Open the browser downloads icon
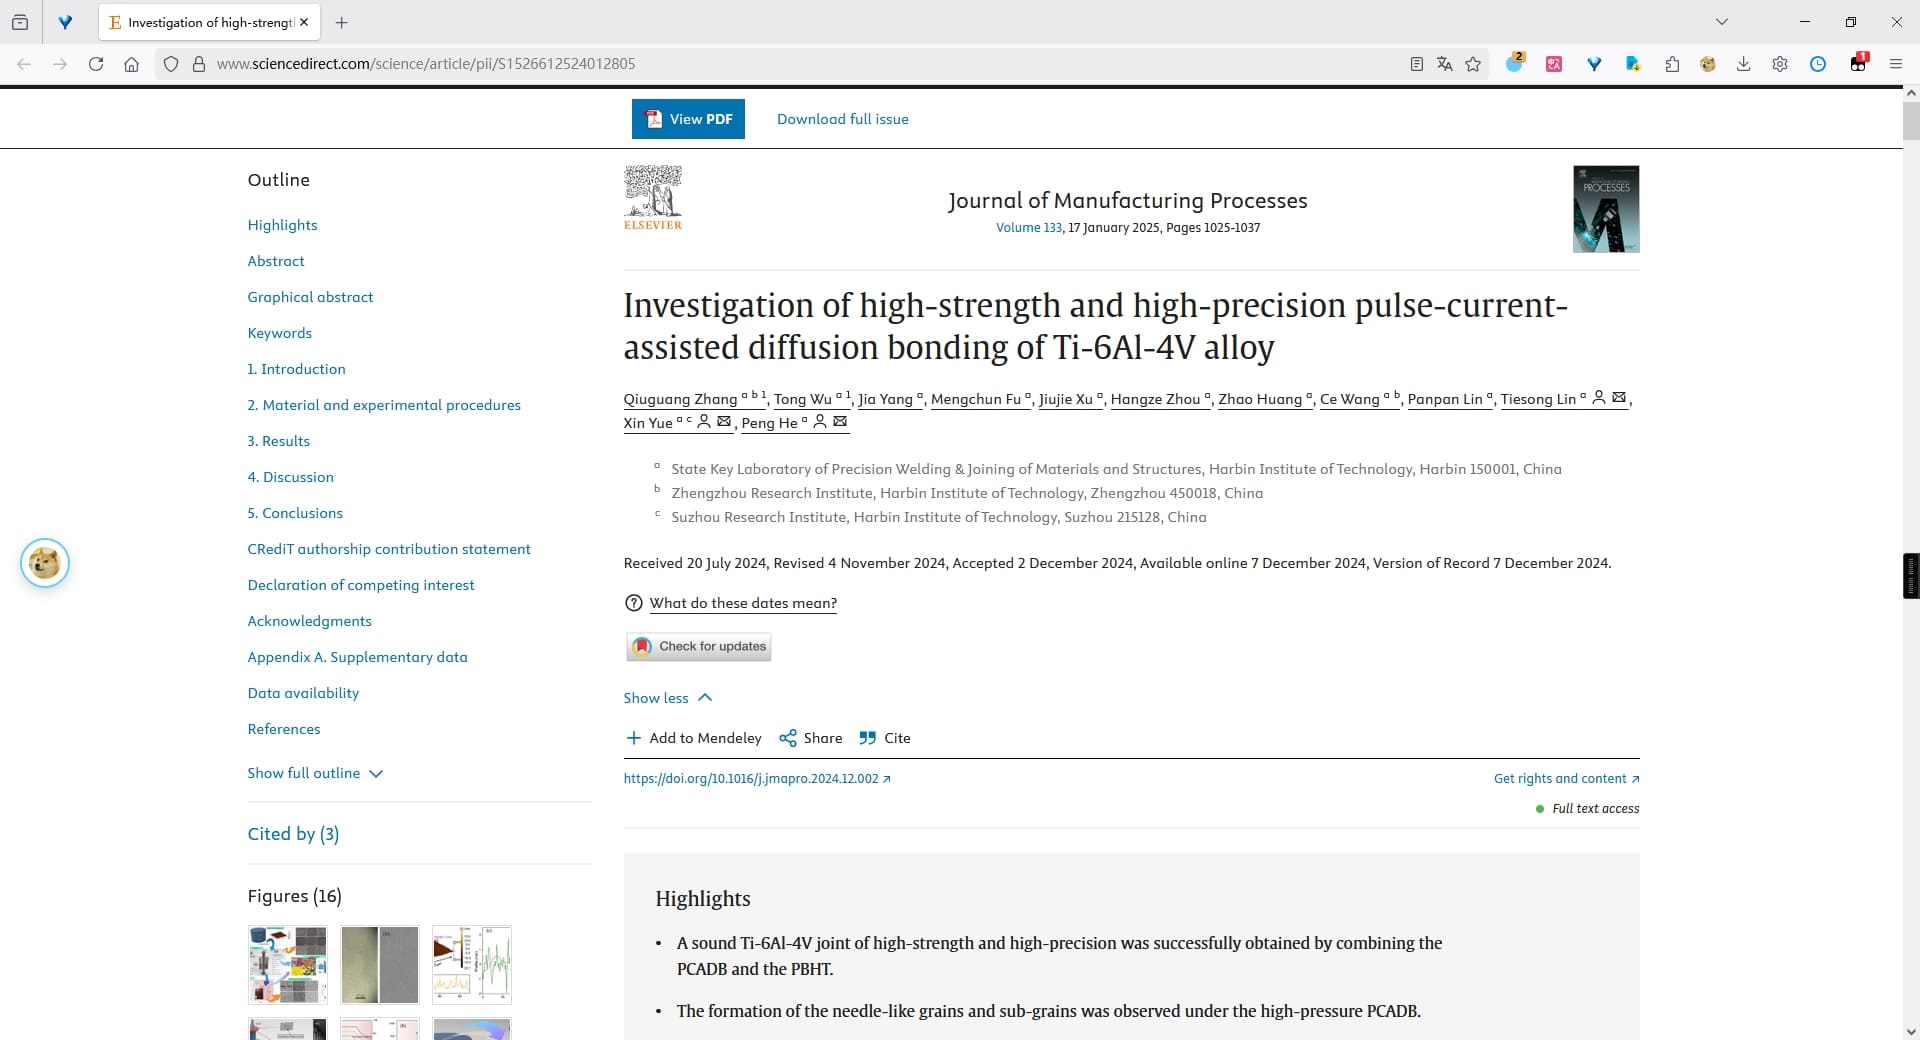Viewport: 1920px width, 1040px height. [1743, 64]
